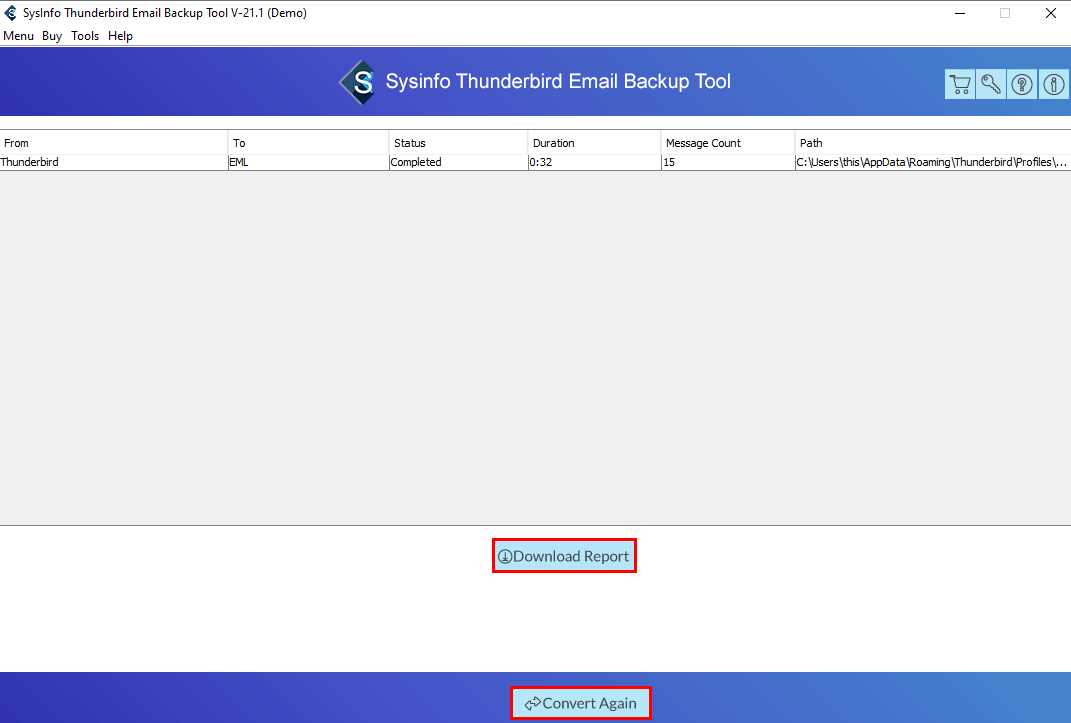1071x723 pixels.
Task: Click the Download Report button
Action: point(564,556)
